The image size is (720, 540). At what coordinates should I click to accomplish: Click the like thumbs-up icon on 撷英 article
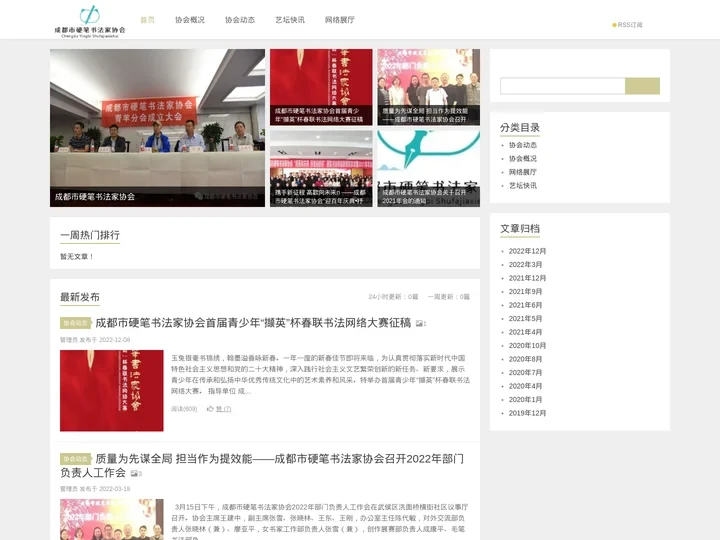210,409
